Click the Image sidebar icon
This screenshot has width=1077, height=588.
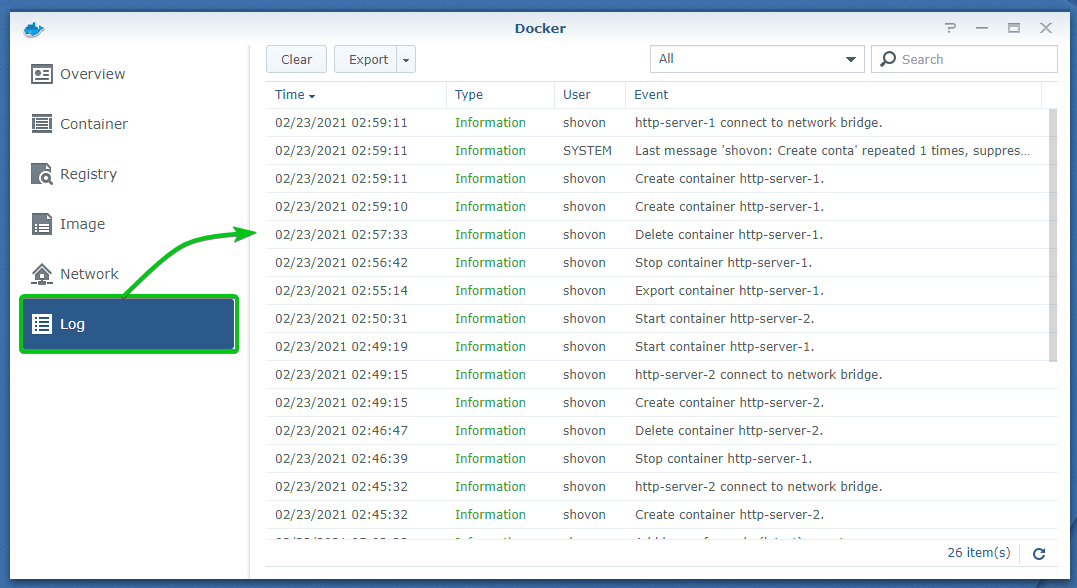(41, 224)
